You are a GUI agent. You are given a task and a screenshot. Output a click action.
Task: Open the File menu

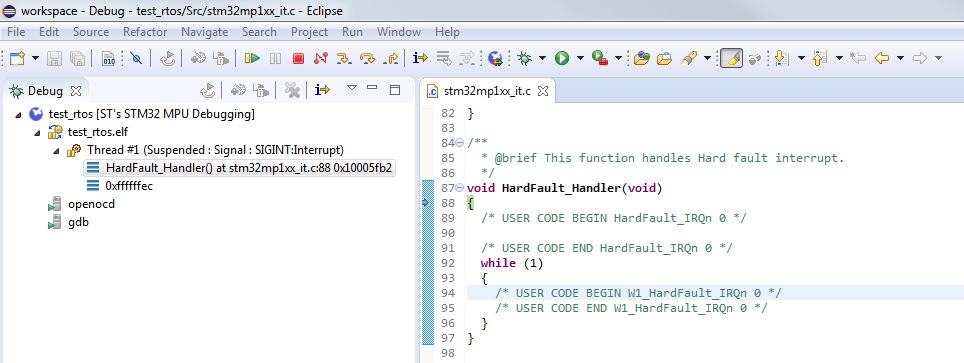point(16,32)
